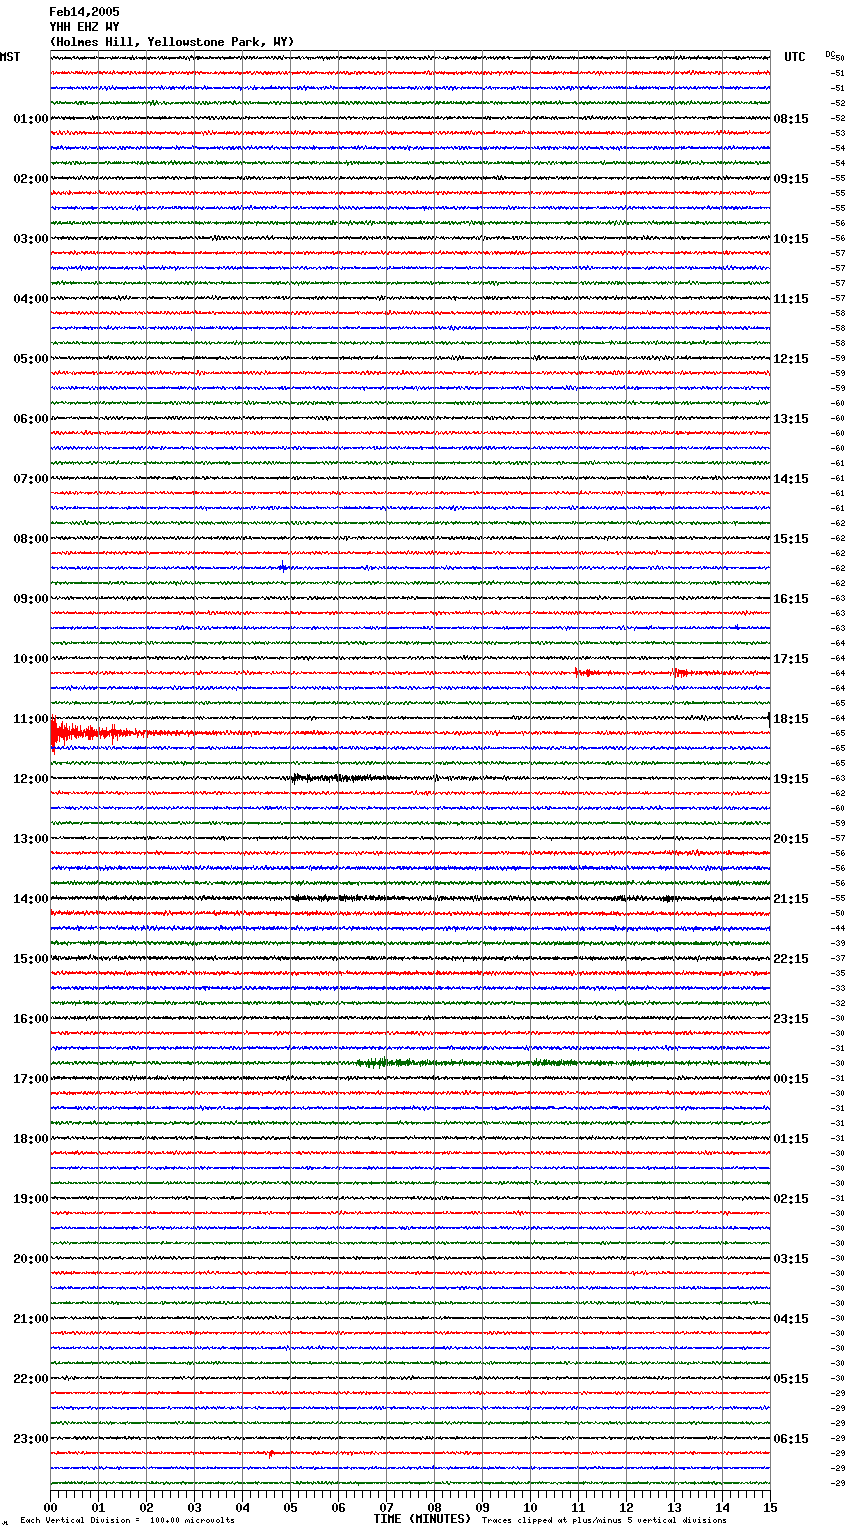Screen dimensions: 850x1534
Task: Click the 23:15 UTC row label
Action: coord(791,1019)
